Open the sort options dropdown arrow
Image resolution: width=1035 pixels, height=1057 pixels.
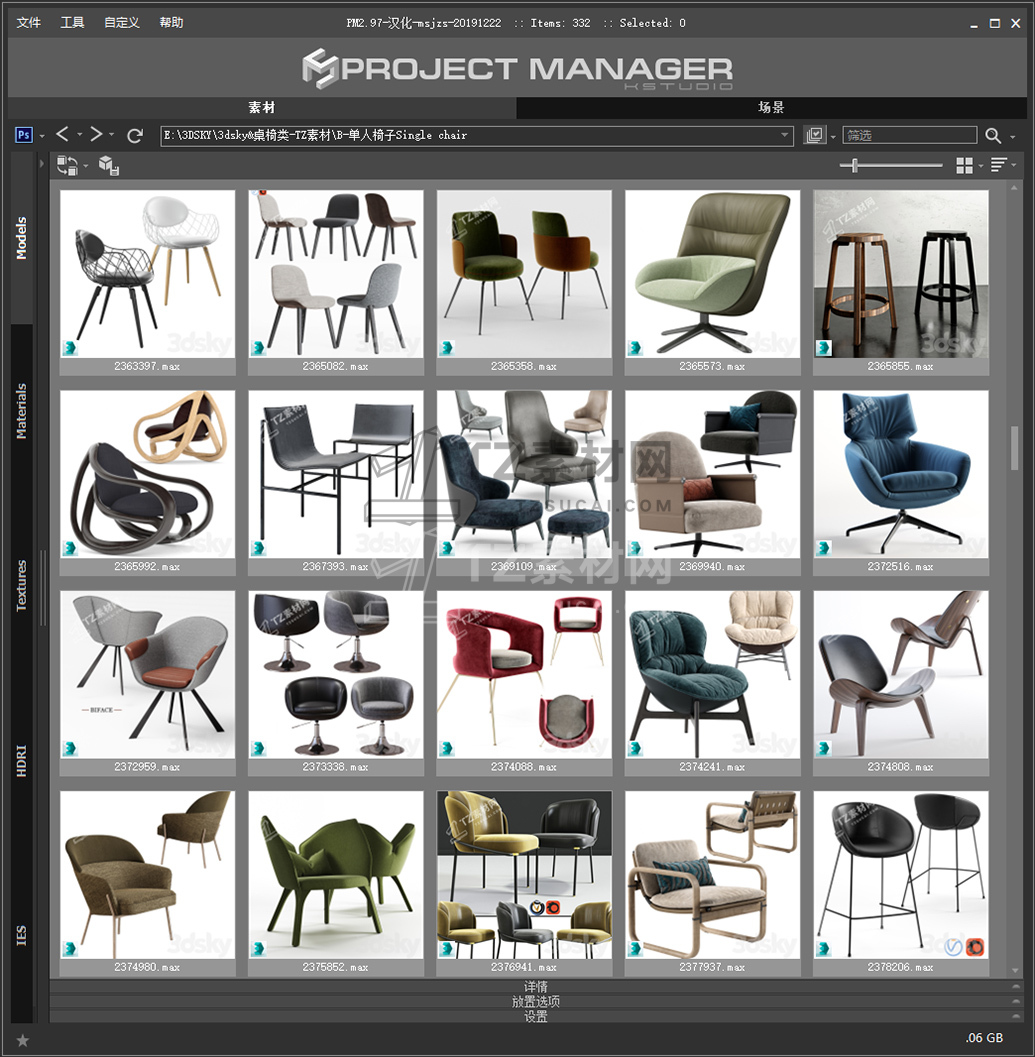[1014, 165]
